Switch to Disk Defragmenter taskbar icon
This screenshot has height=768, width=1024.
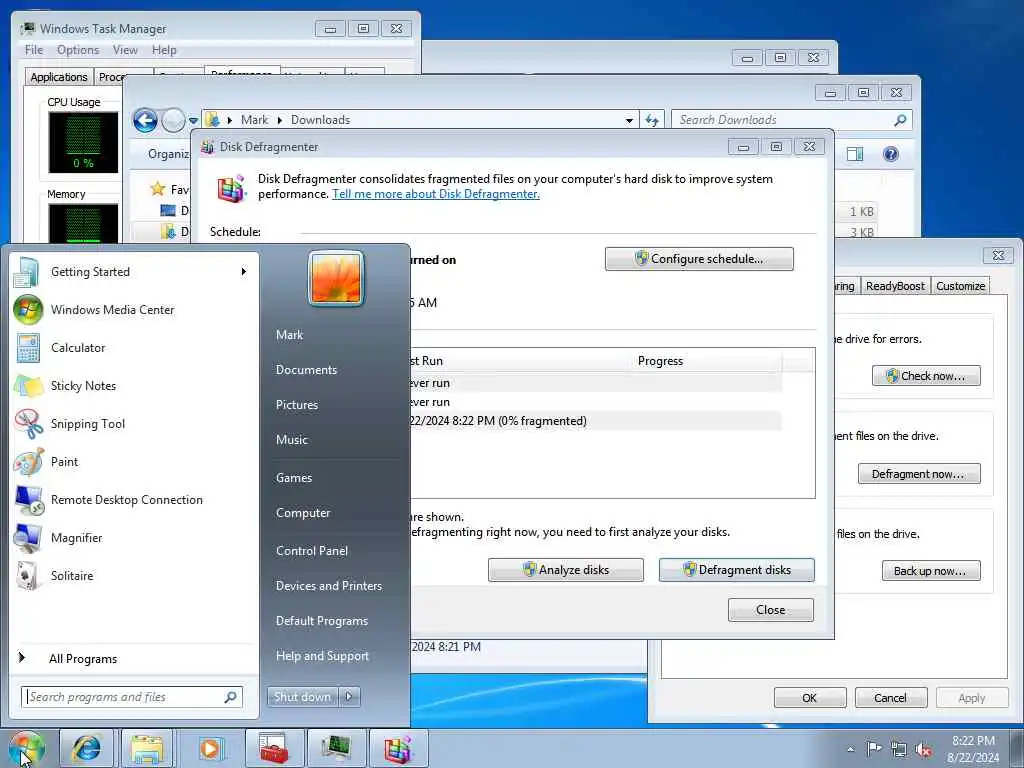pyautogui.click(x=398, y=748)
